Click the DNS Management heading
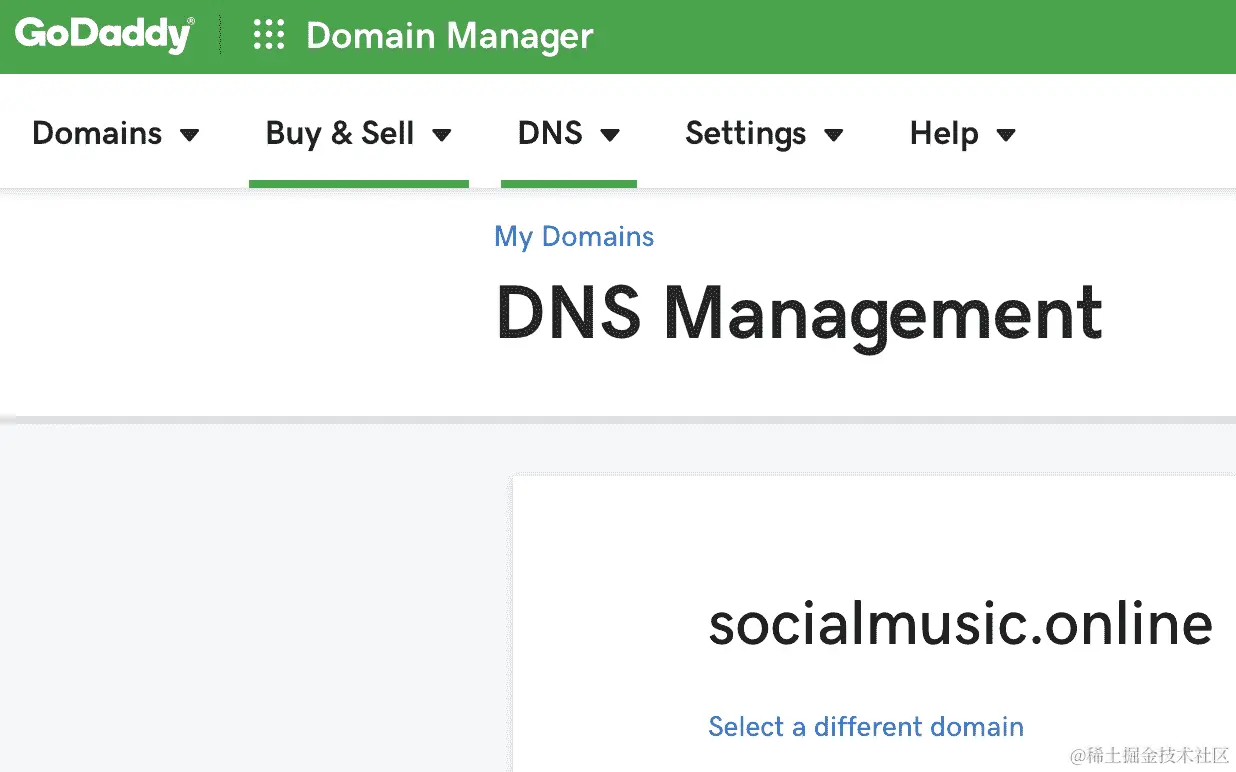Viewport: 1236px width, 772px height. click(799, 314)
